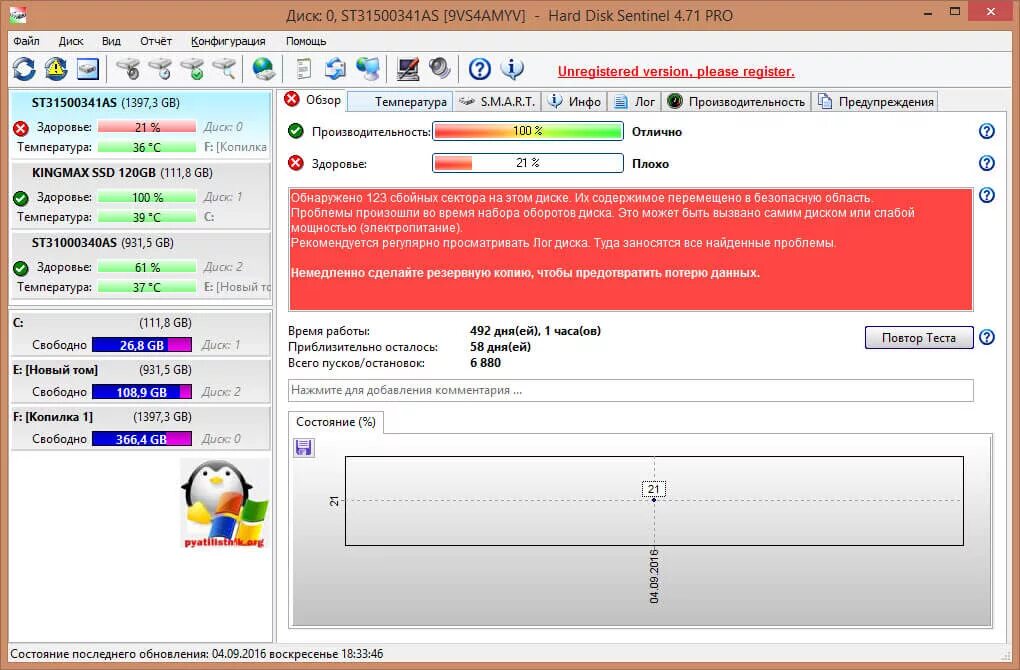Click the email send report toolbar icon
Screen dimensions: 1020x670
336,69
